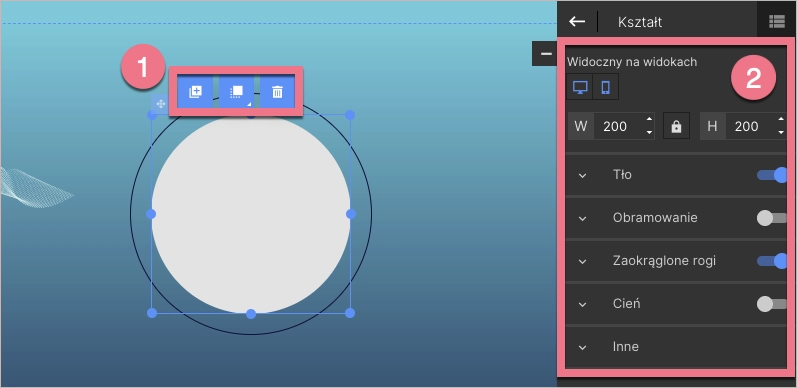Viewport: 797px width, 388px height.
Task: Click the Inne label
Action: 626,347
